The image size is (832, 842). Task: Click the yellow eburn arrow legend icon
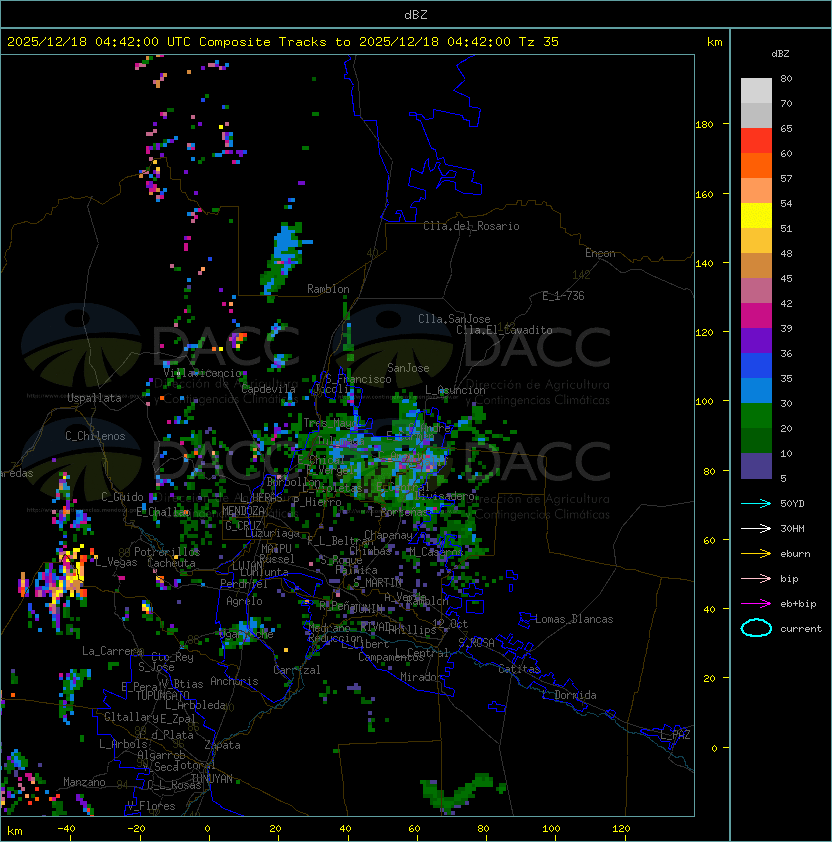[x=756, y=554]
